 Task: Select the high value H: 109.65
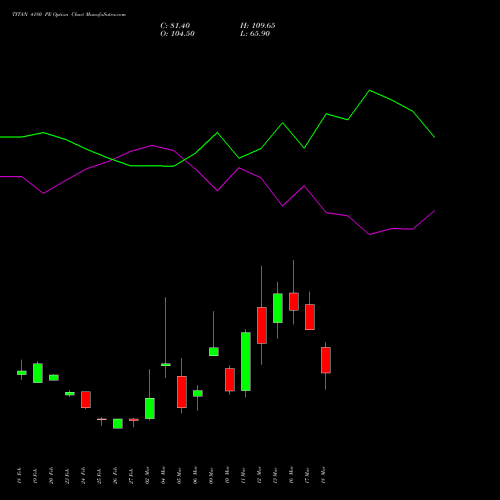coord(258,26)
